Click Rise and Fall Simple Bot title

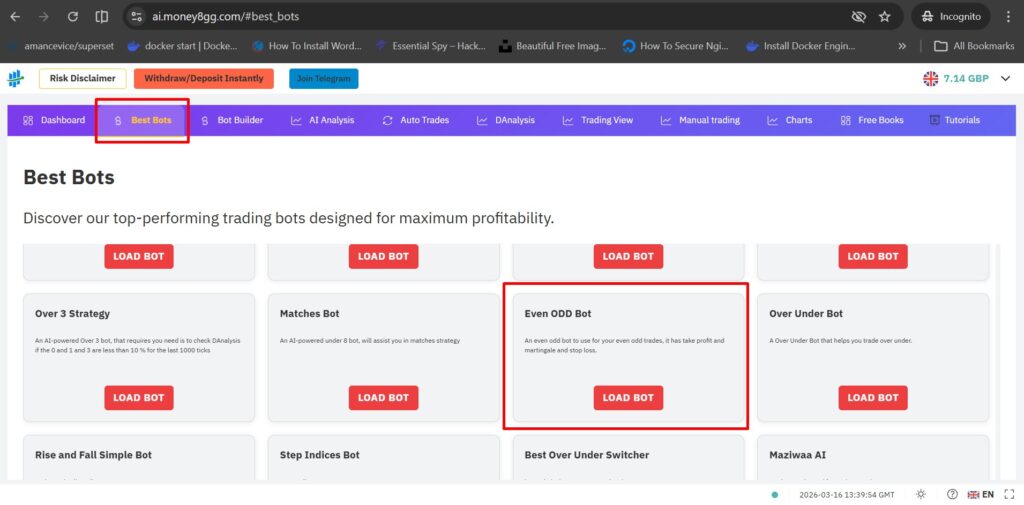click(x=93, y=455)
